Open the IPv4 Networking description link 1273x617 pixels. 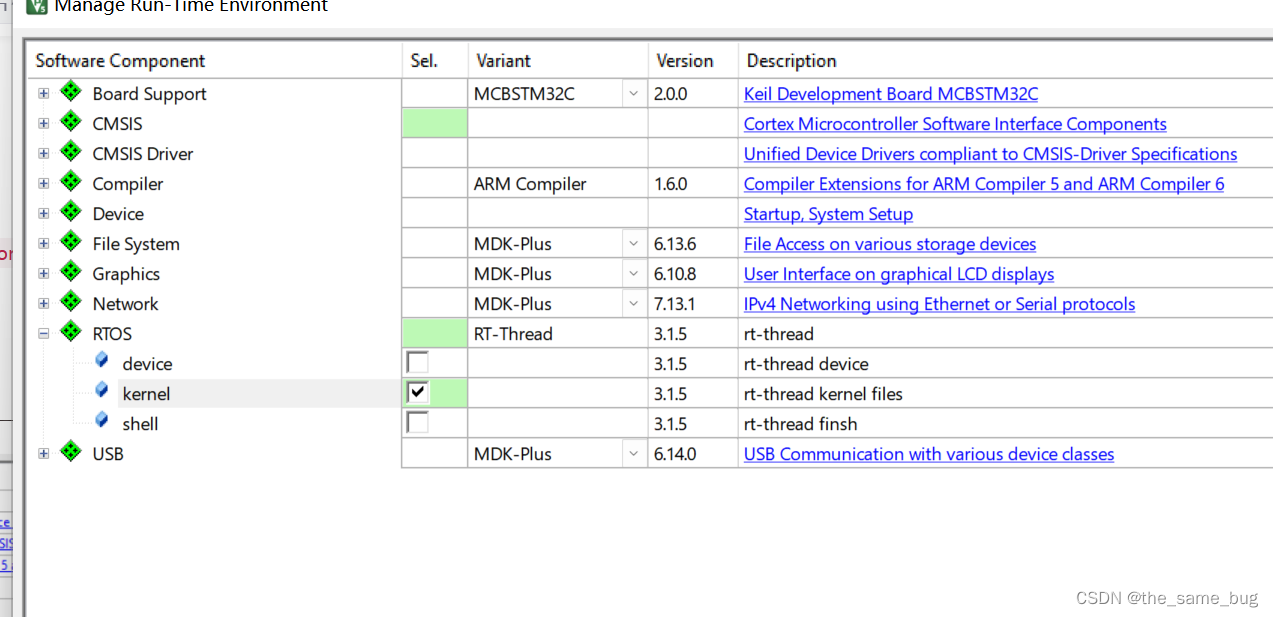pos(940,304)
